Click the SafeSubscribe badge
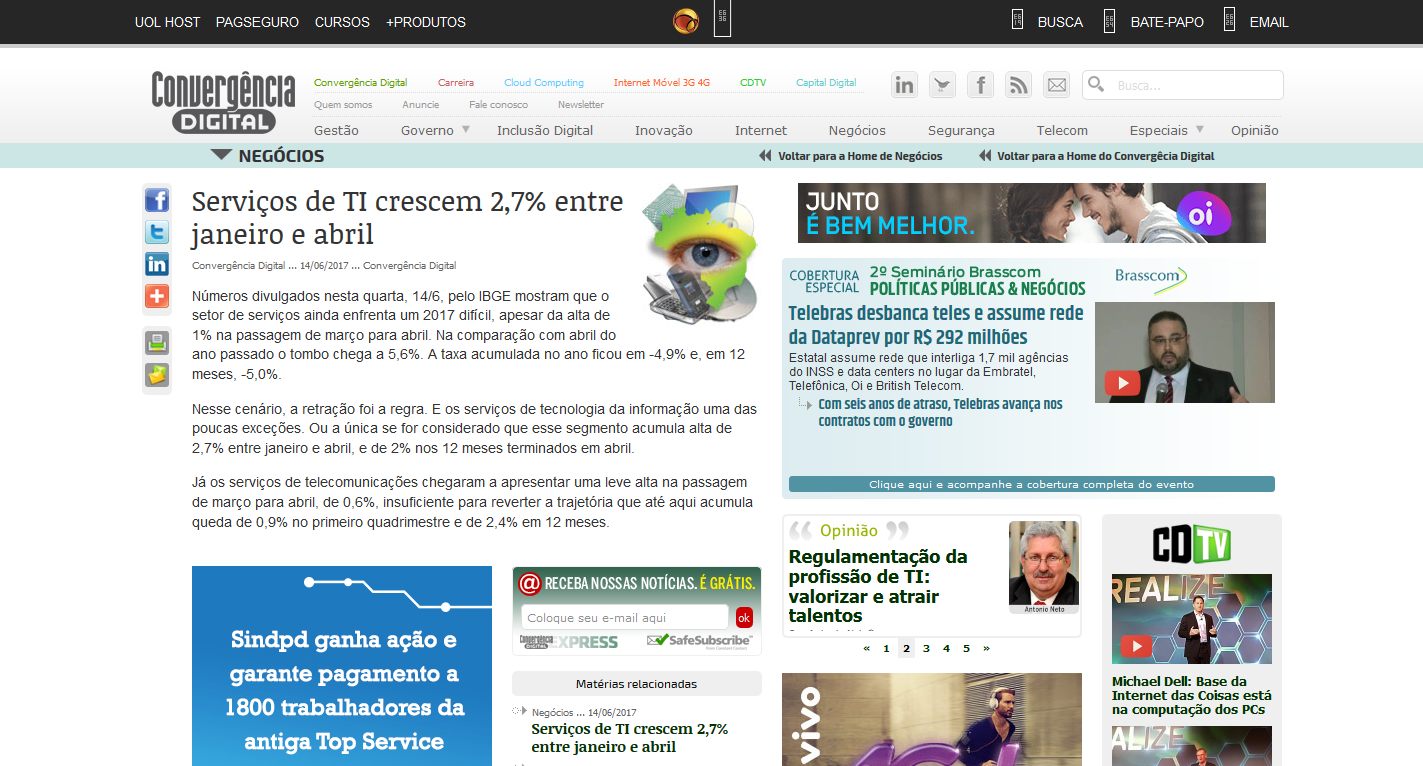 [x=700, y=640]
